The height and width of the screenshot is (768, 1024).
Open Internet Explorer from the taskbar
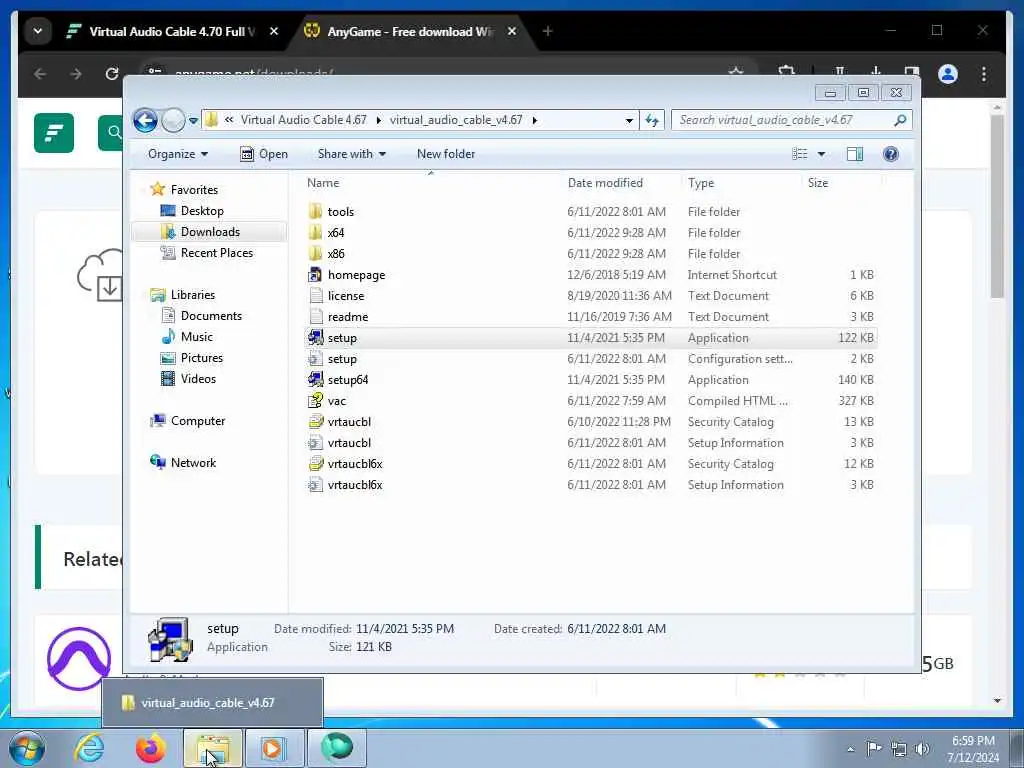click(x=89, y=748)
